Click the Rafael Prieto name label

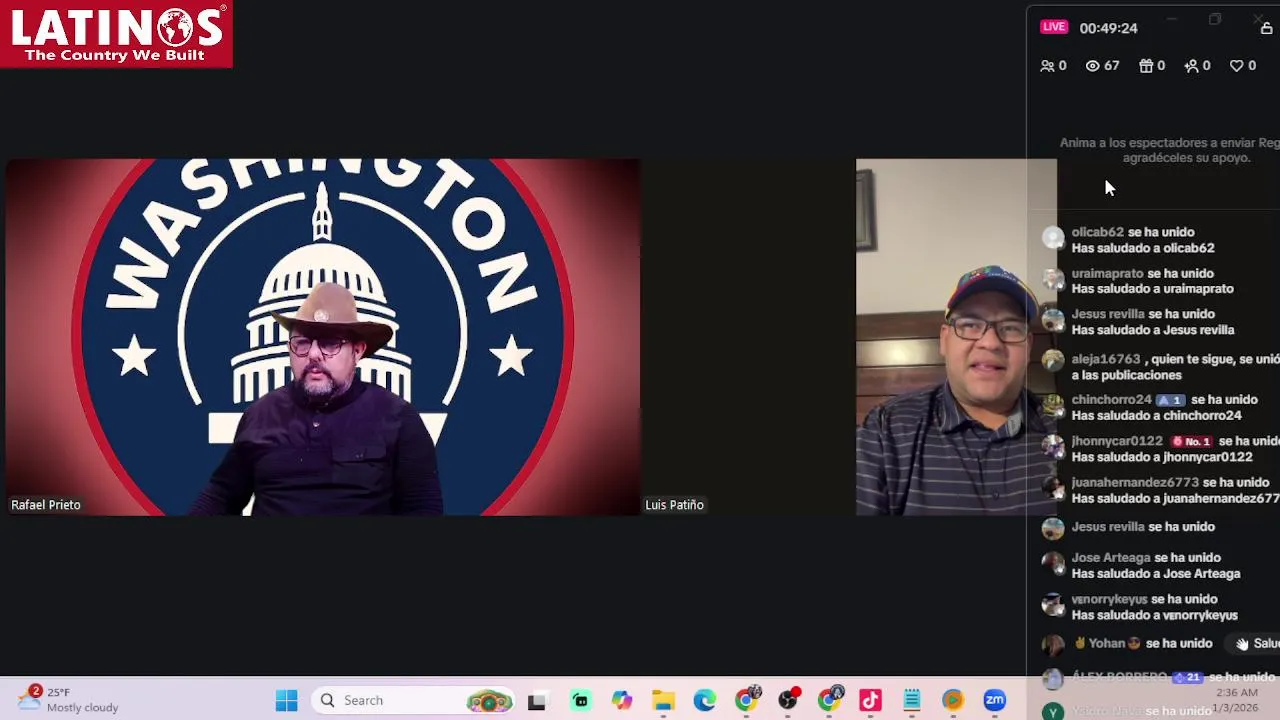tap(46, 505)
